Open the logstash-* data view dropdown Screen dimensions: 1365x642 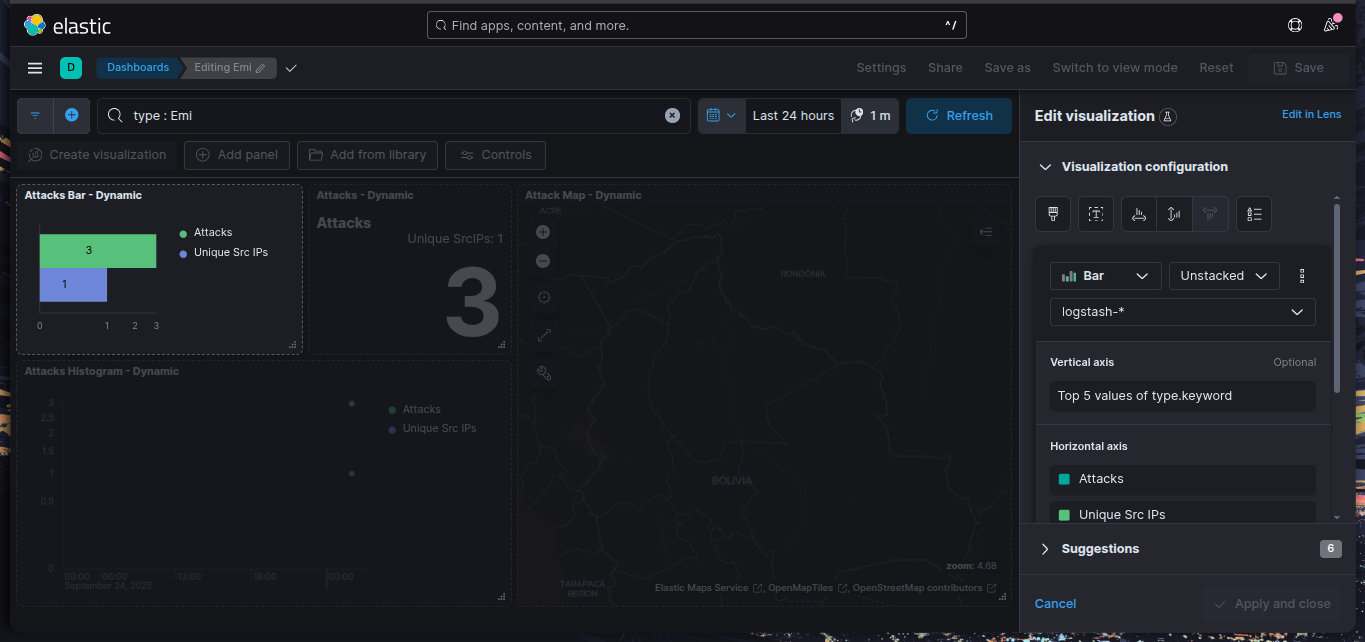pos(1182,312)
